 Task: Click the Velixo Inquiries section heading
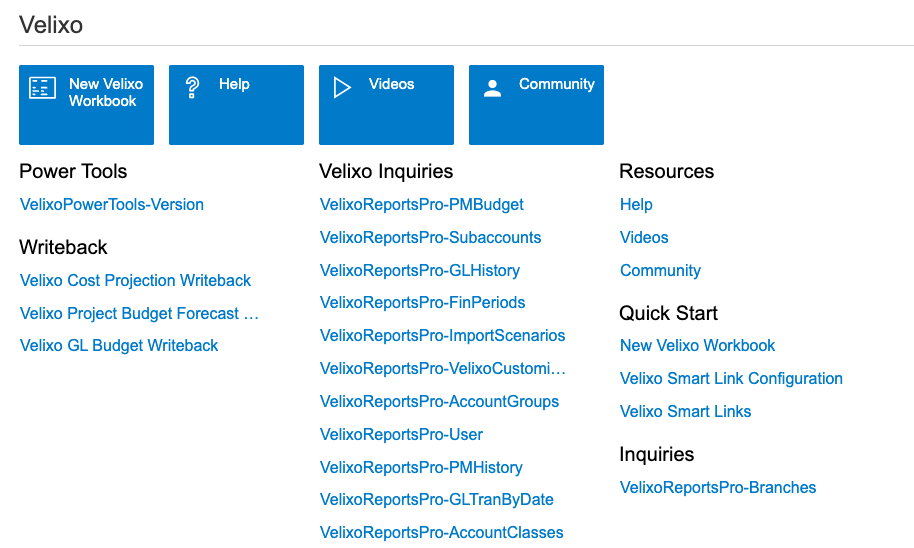(386, 171)
